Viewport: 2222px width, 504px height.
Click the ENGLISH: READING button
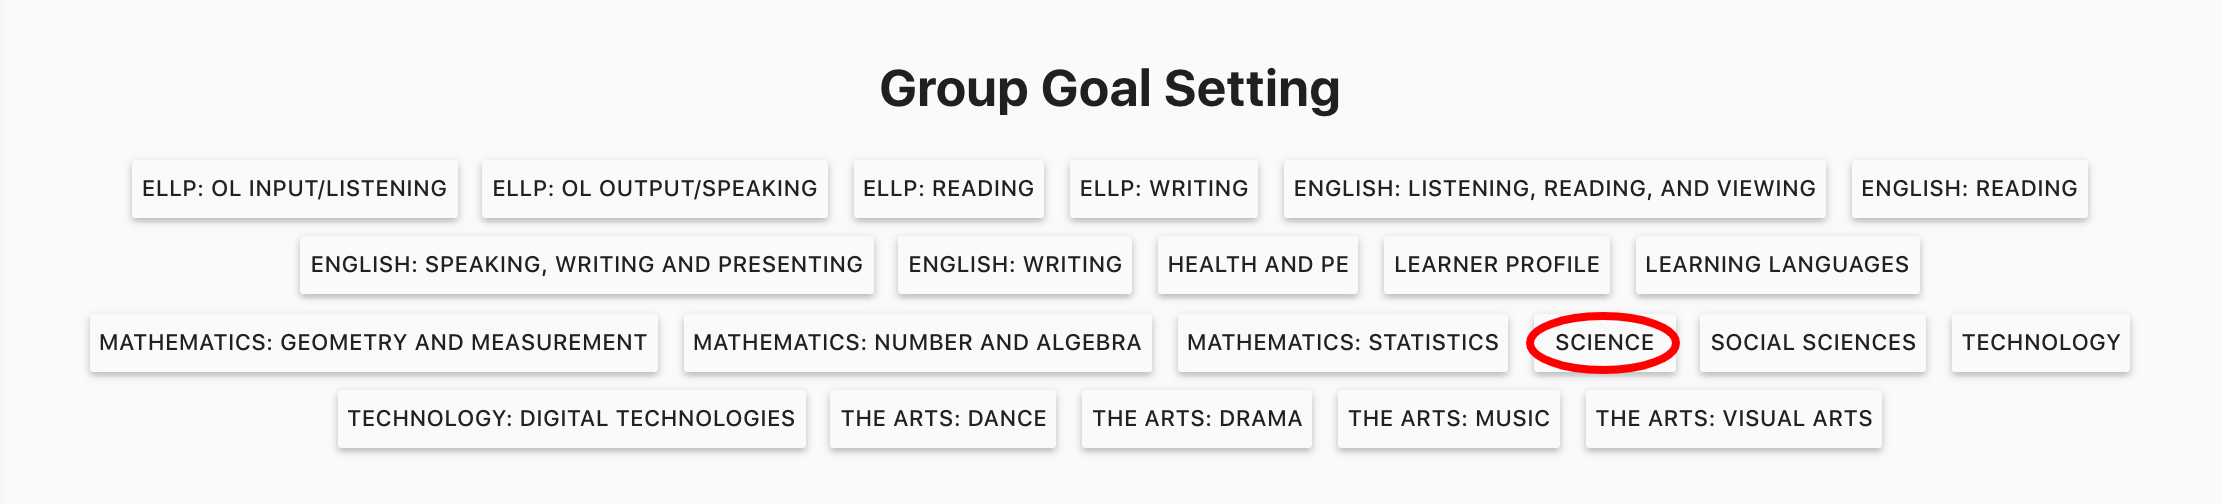[x=1969, y=189]
